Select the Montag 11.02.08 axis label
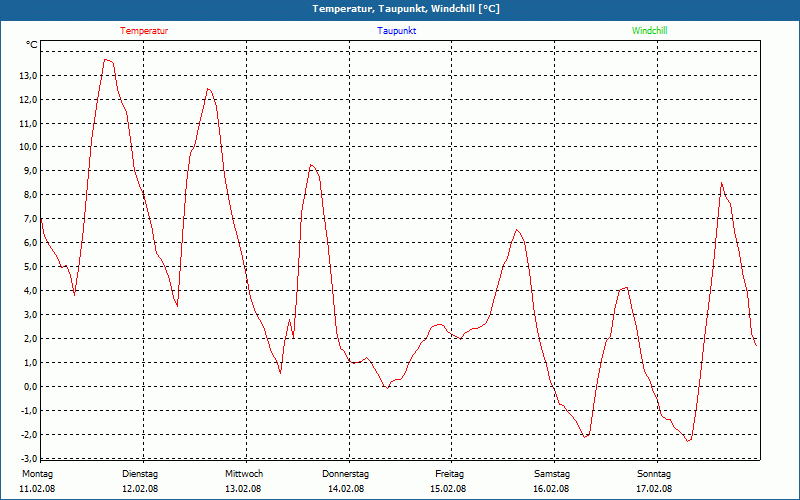This screenshot has height=500, width=800. point(37,481)
